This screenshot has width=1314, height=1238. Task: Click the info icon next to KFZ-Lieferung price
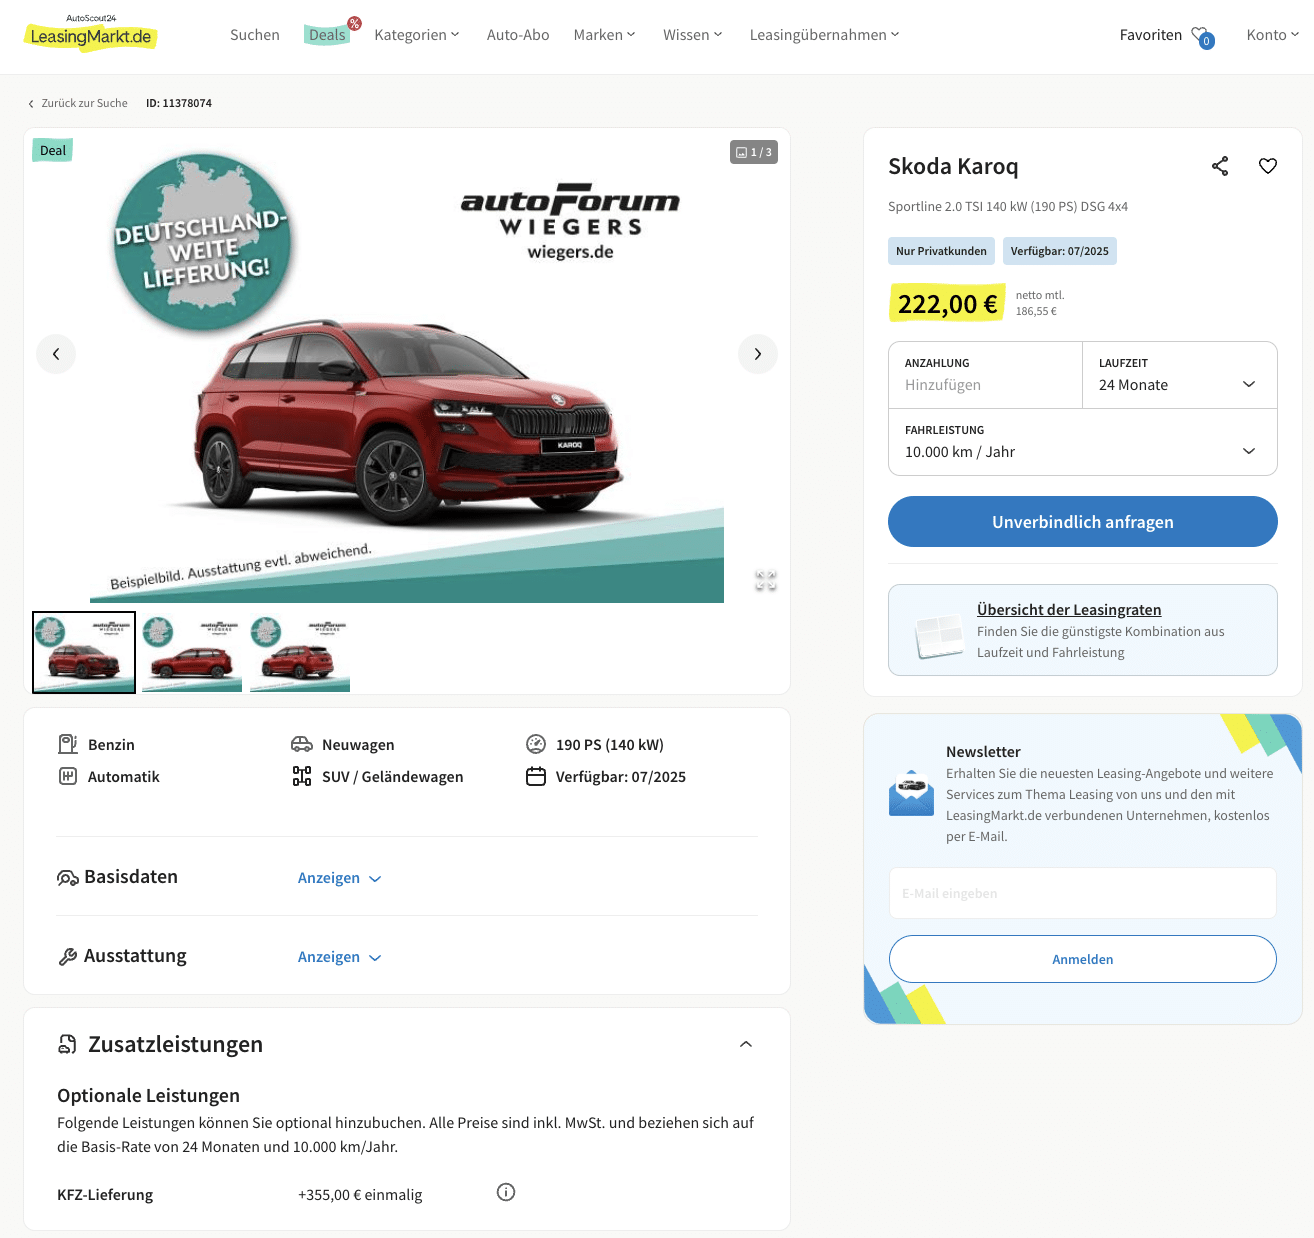click(506, 1192)
